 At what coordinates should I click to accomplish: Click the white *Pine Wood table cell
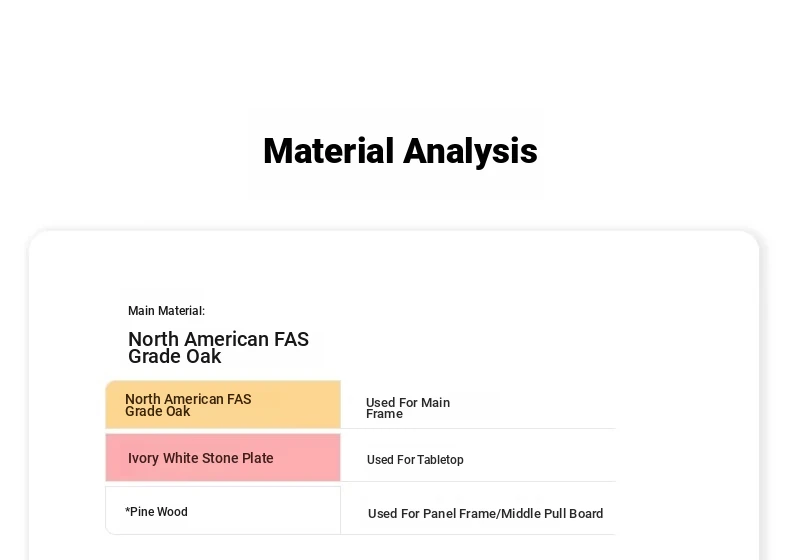(x=223, y=511)
